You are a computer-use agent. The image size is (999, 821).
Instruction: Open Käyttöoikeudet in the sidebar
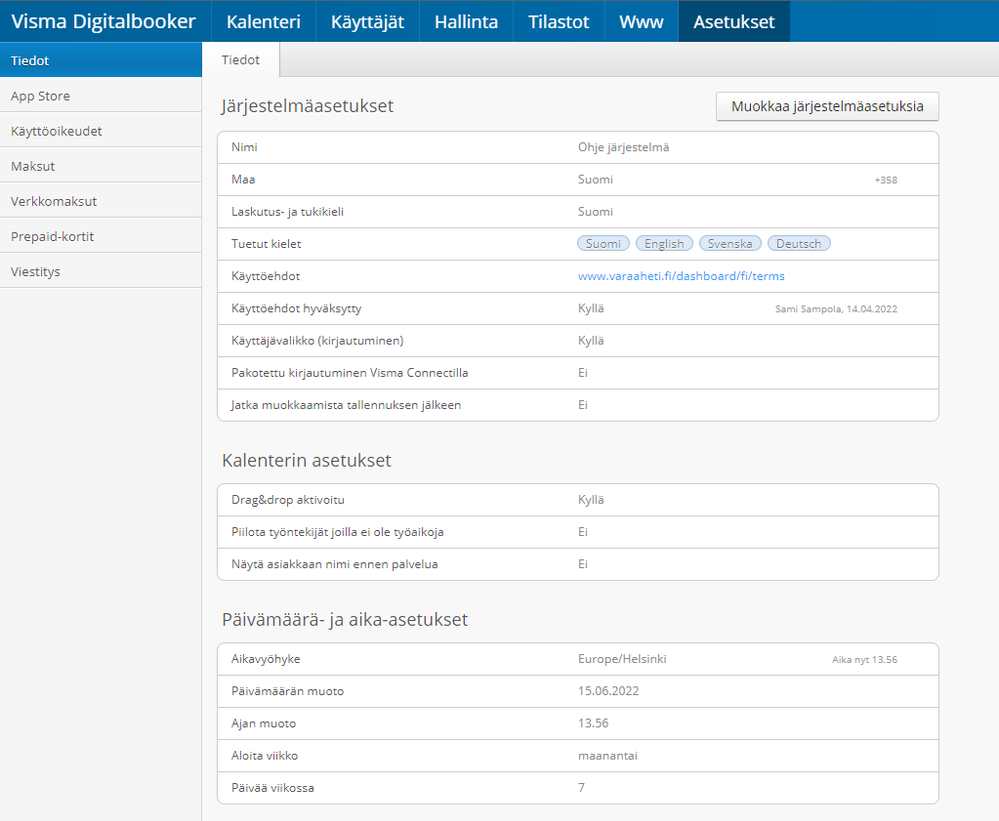[x=101, y=131]
